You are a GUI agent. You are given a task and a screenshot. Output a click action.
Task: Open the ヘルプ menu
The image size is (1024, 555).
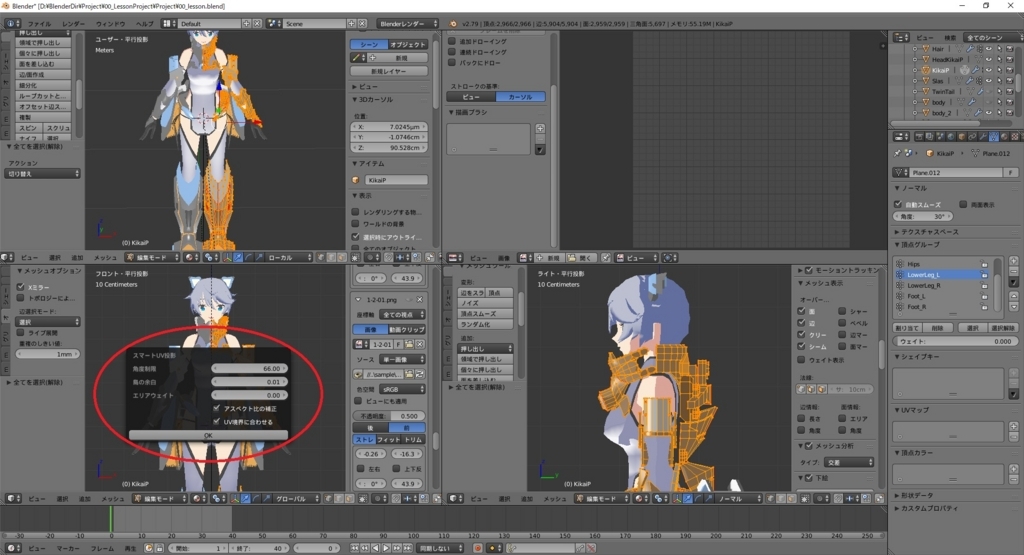click(144, 24)
